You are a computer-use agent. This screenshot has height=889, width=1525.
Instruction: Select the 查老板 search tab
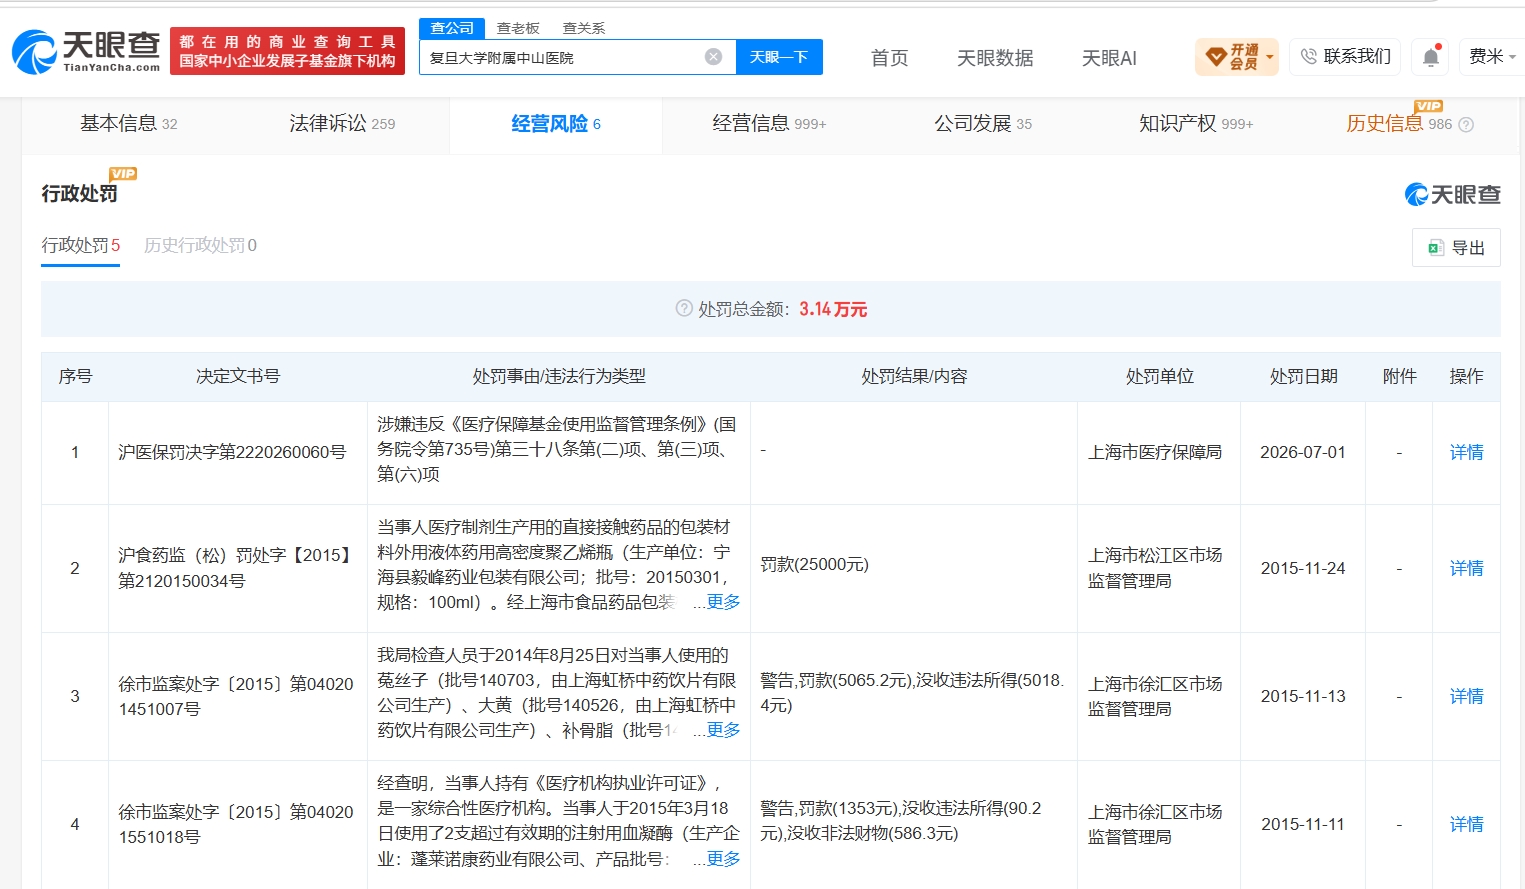tap(518, 28)
